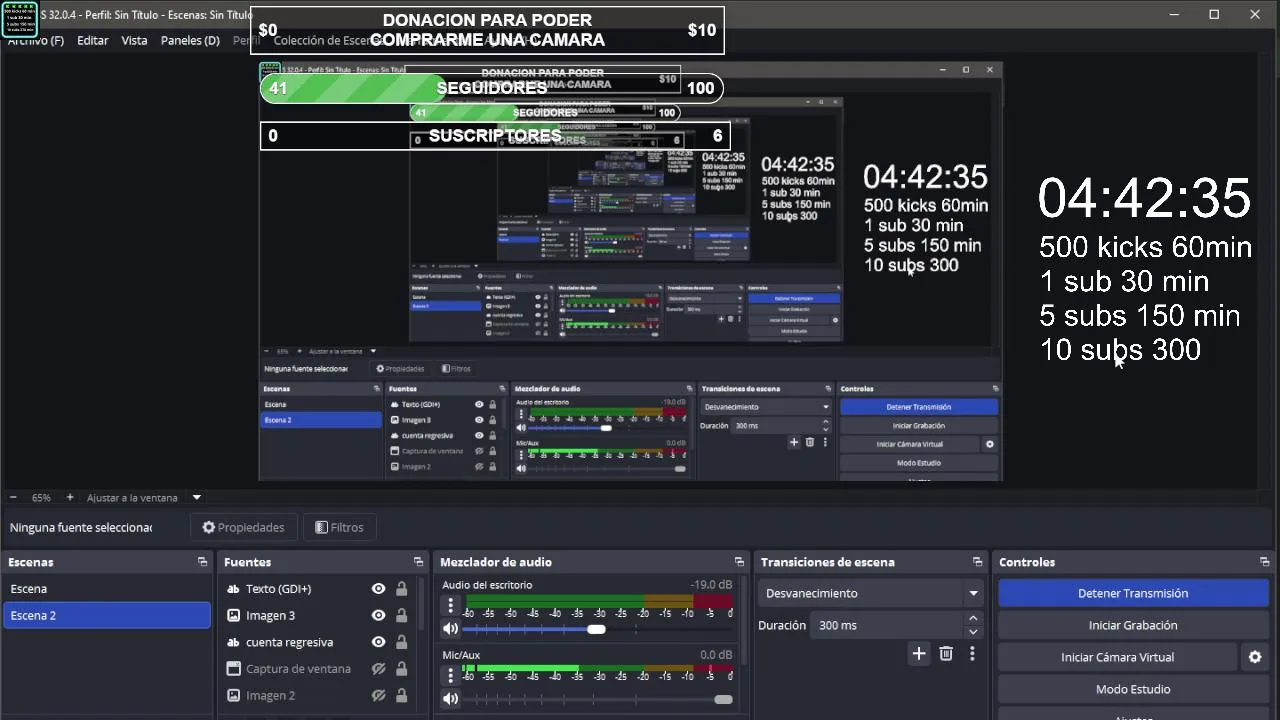Open Audio del escritorio options menu

coord(451,605)
